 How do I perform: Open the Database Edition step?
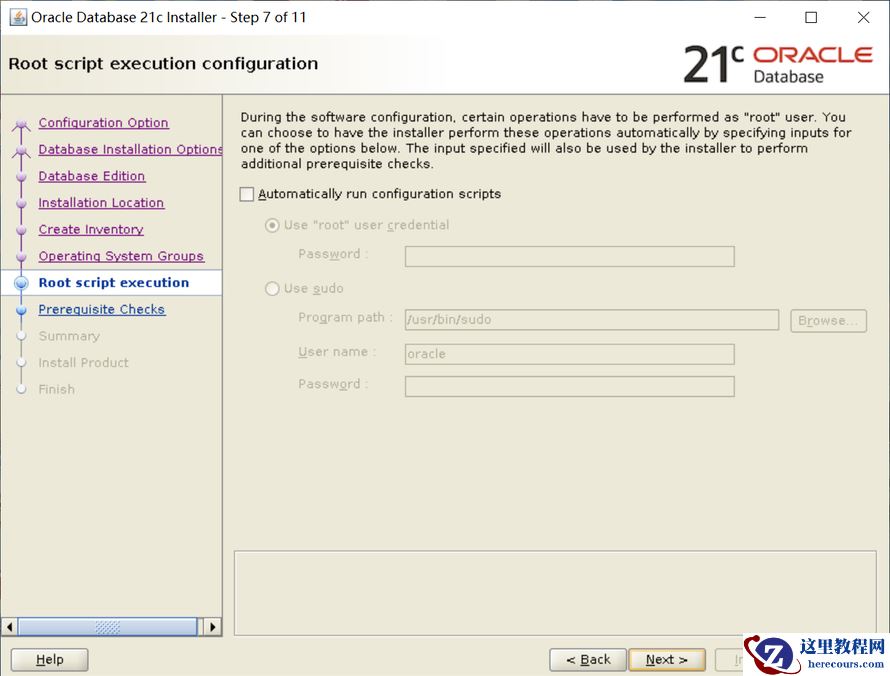coord(91,176)
